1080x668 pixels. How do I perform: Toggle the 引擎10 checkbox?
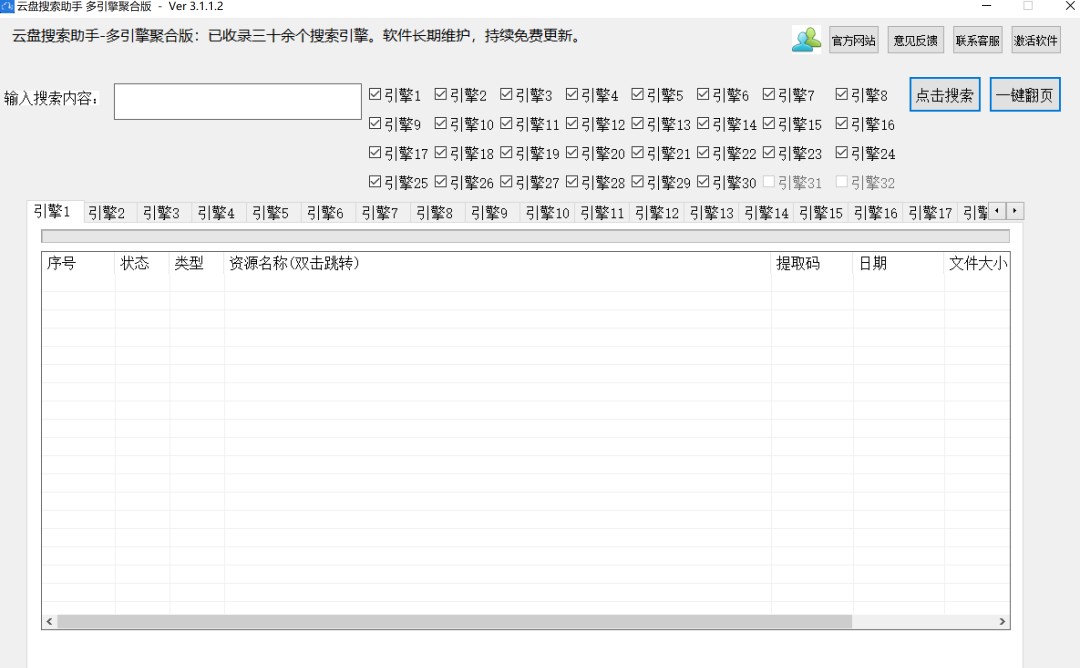point(441,123)
